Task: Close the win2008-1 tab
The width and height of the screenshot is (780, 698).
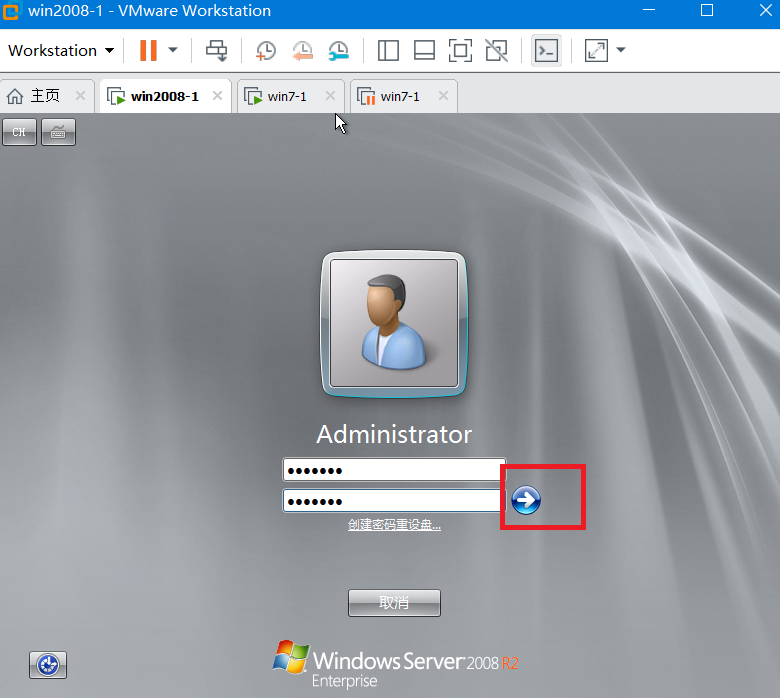Action: coord(217,96)
